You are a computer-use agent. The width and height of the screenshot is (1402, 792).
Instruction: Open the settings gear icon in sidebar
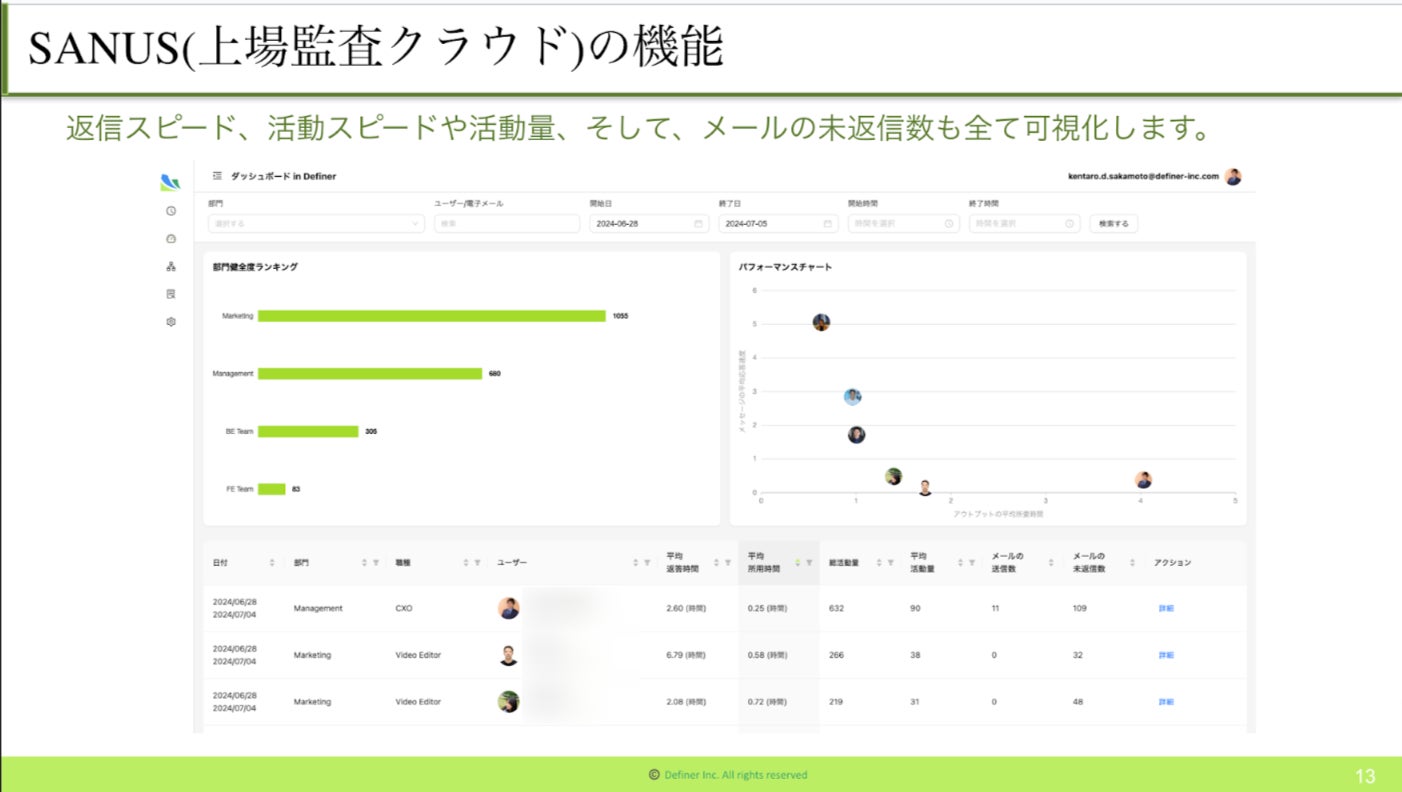tap(171, 322)
